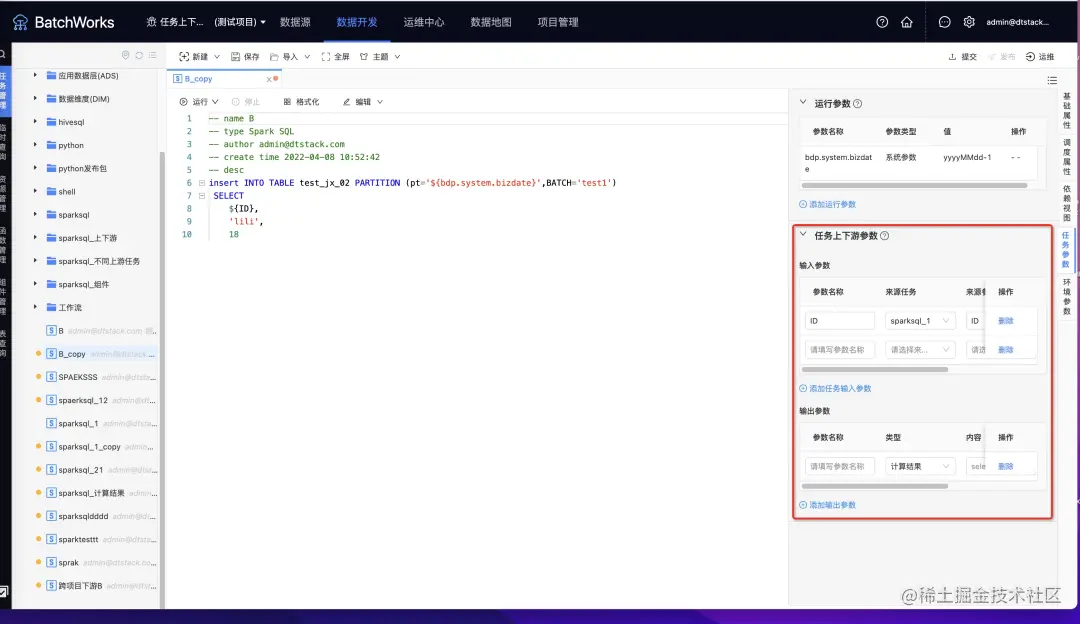Open 数据开发 top menu

[x=357, y=22]
